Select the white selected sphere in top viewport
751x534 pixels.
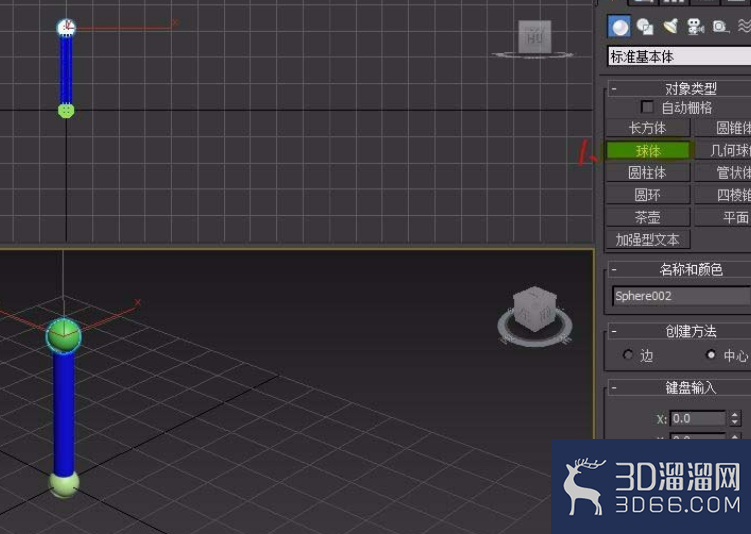[66, 28]
